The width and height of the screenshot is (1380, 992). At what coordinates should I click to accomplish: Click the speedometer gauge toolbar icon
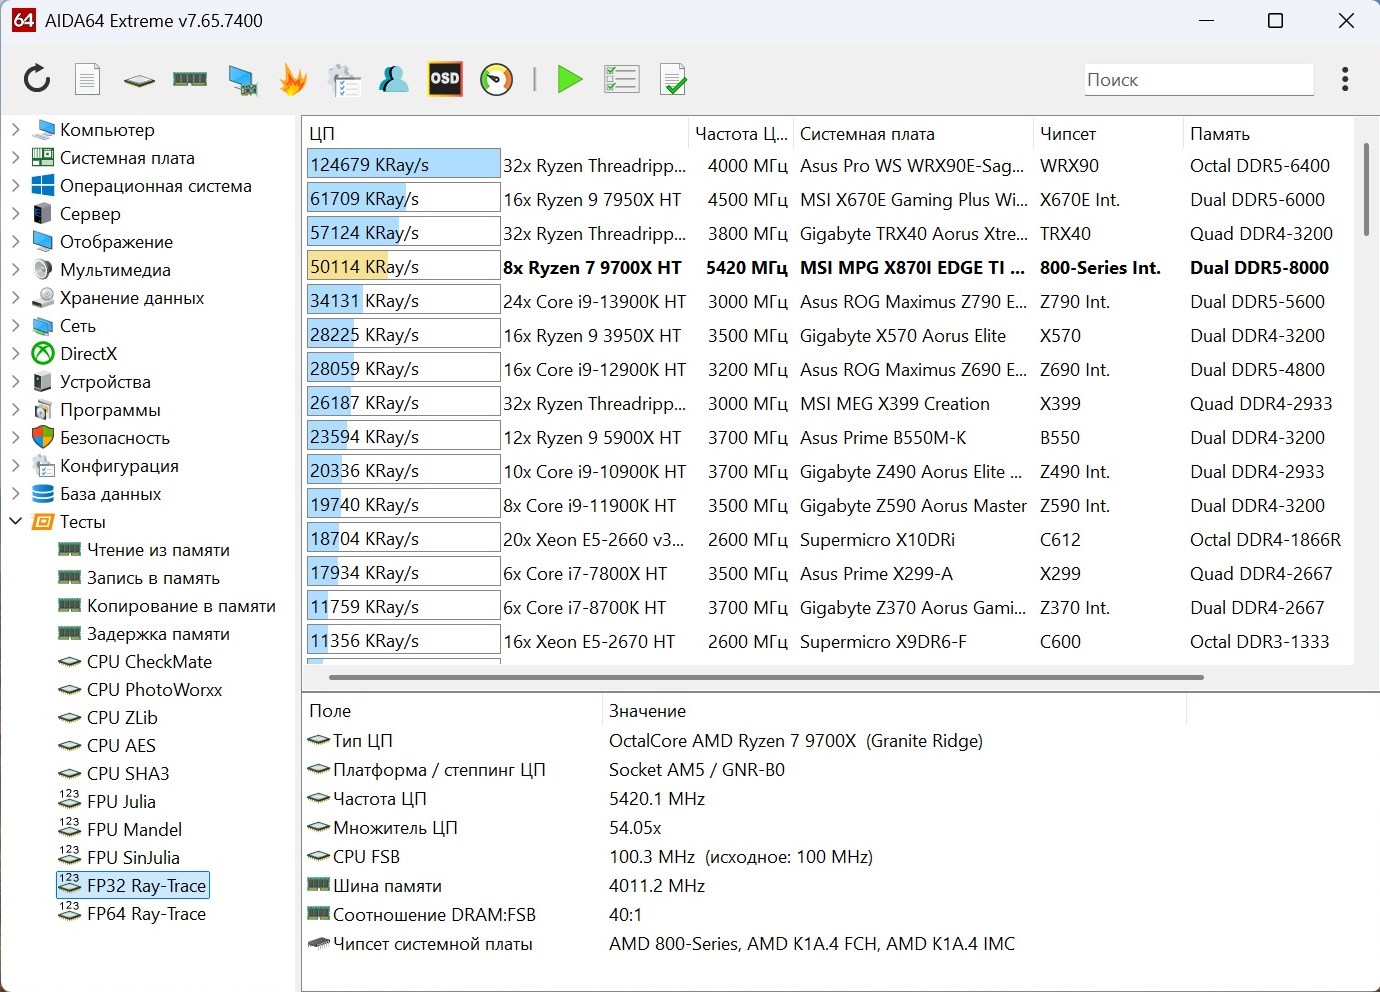coord(496,79)
